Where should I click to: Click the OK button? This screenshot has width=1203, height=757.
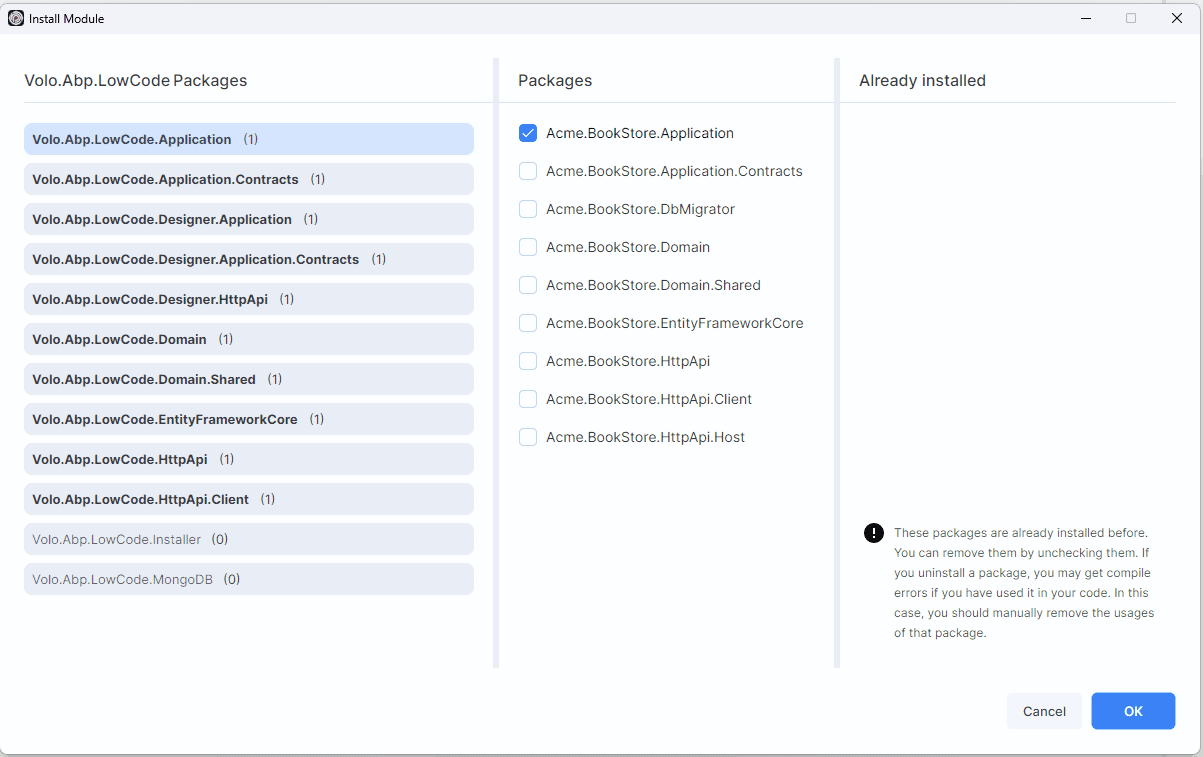coord(1133,711)
